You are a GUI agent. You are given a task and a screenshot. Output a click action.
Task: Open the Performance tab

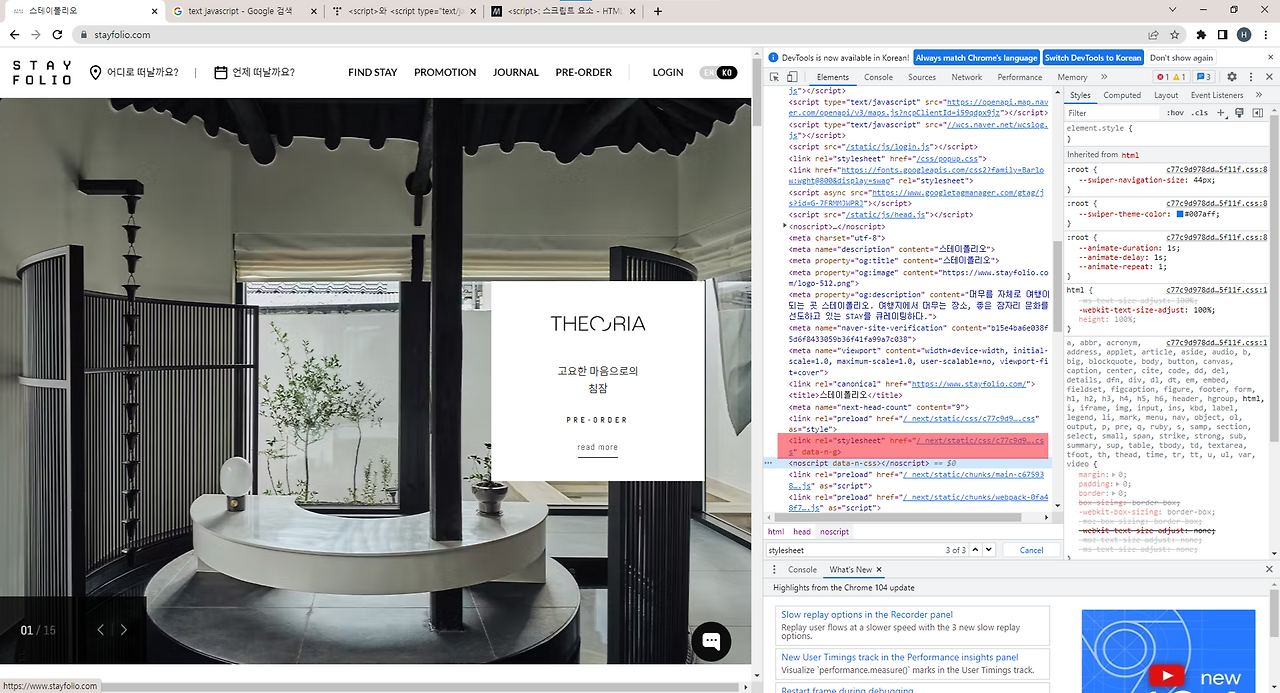[x=1019, y=77]
